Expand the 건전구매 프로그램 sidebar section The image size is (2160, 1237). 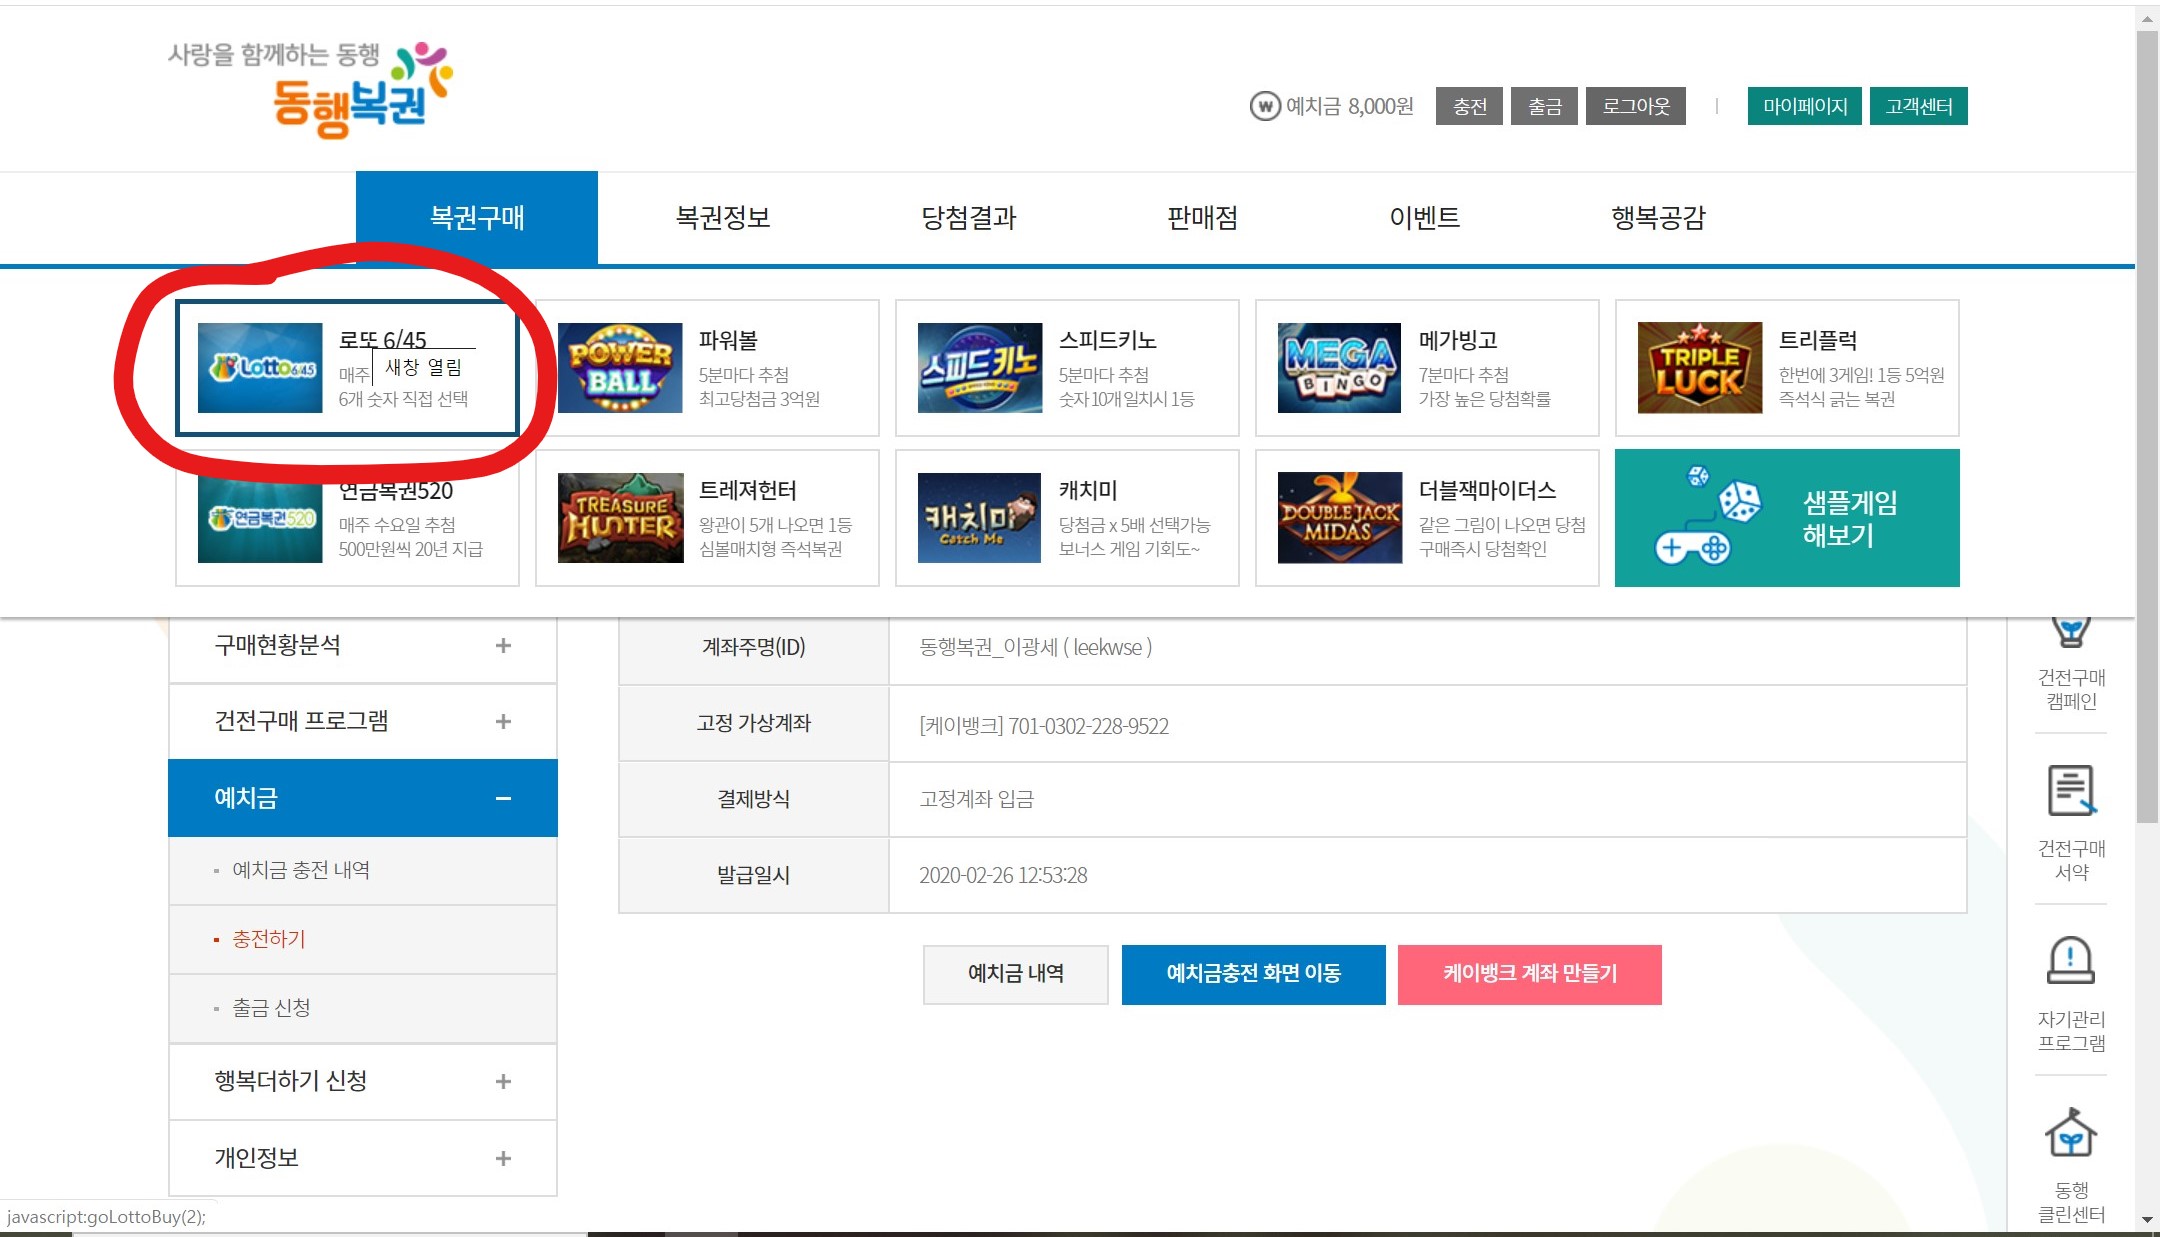[x=503, y=722]
